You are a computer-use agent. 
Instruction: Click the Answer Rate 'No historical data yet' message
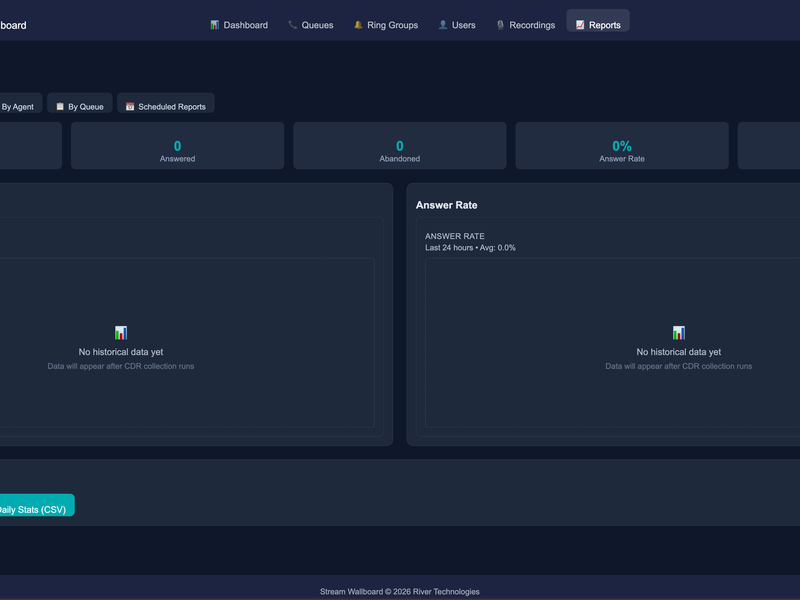(678, 352)
